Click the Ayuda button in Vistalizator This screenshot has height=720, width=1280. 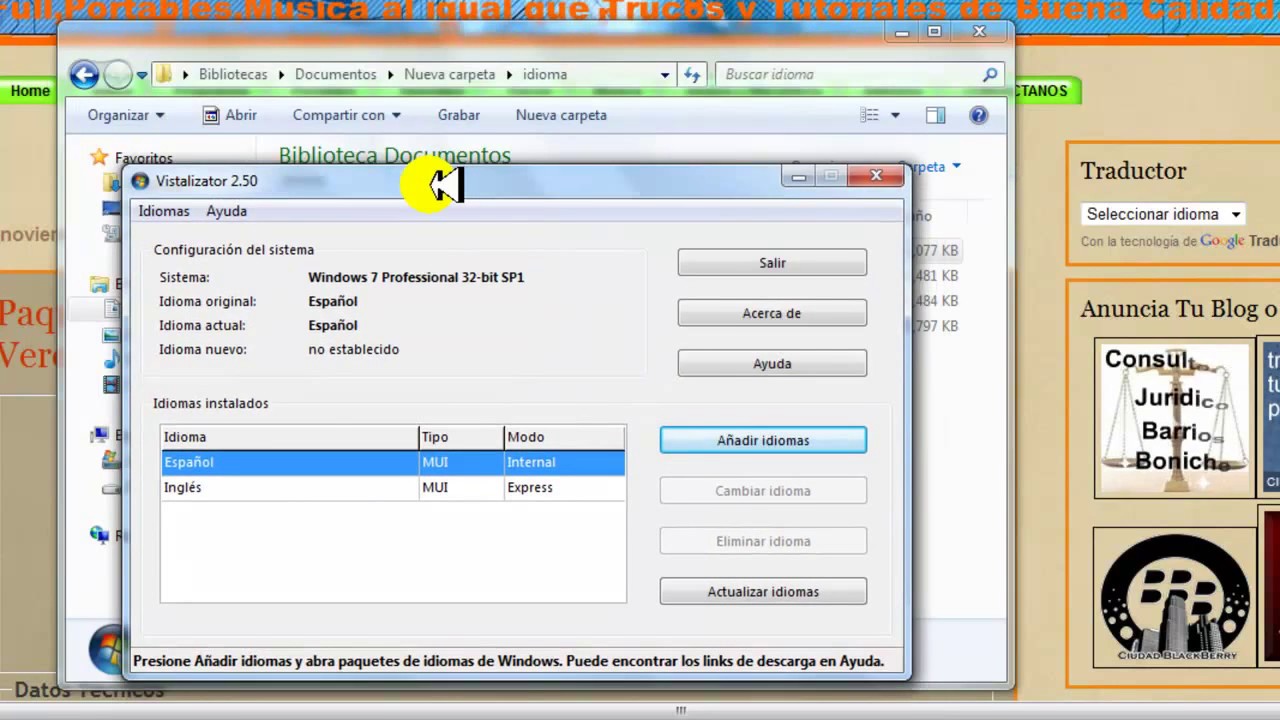pos(772,364)
